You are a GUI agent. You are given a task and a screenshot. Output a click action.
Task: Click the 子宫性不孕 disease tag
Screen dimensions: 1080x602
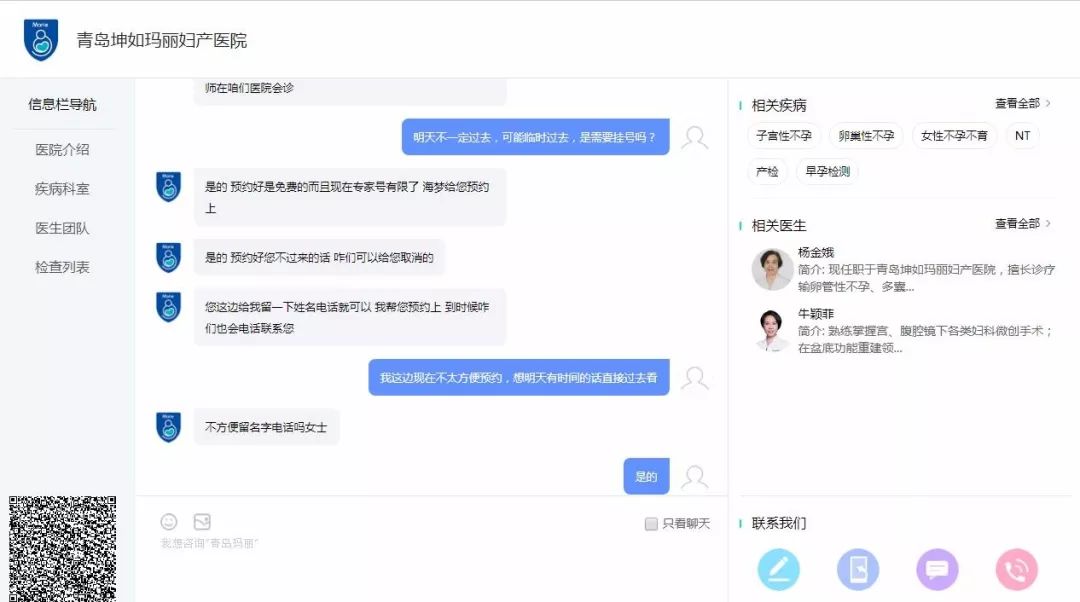pos(784,136)
